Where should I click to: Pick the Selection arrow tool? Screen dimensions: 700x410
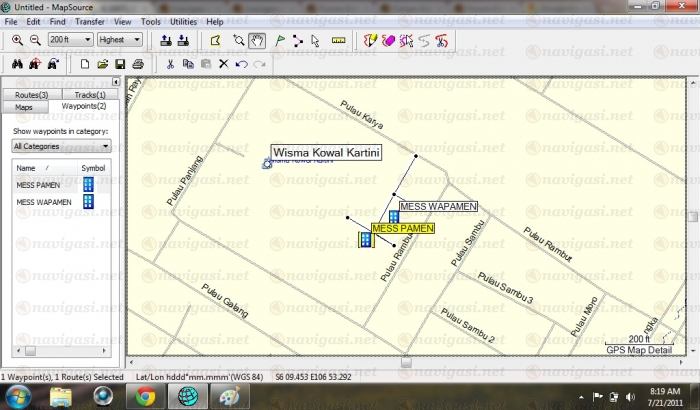(x=315, y=40)
